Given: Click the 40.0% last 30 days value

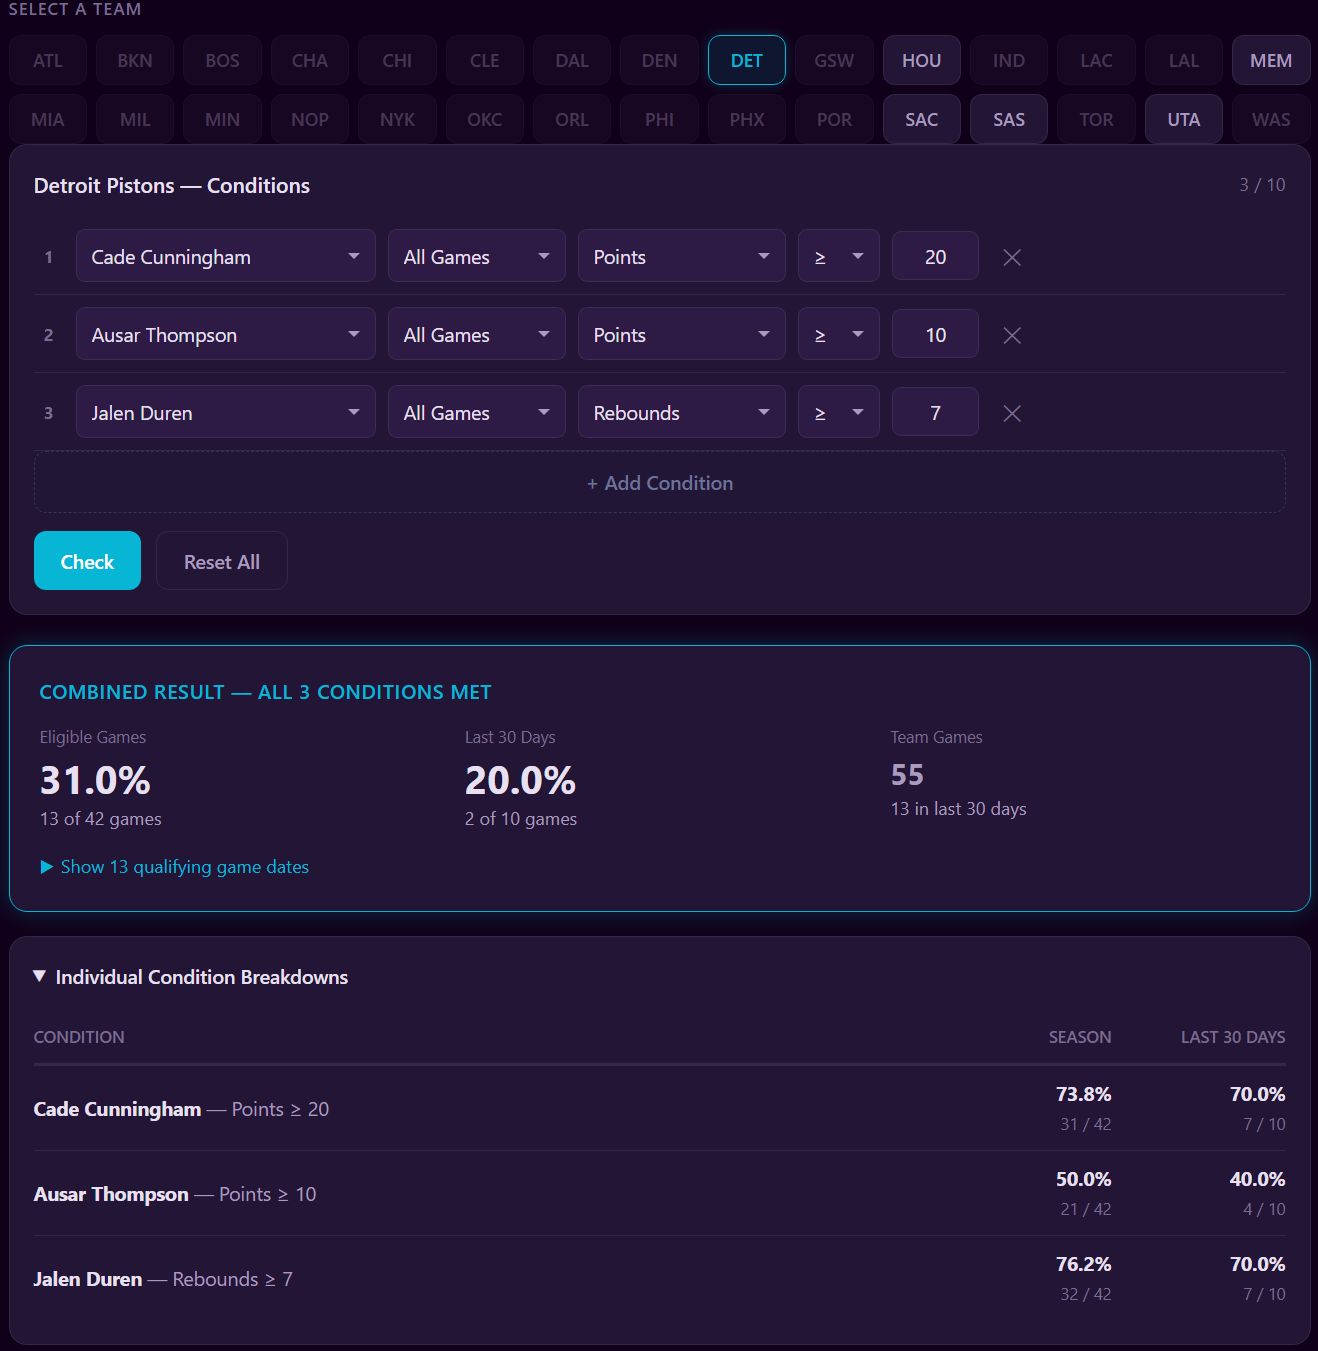Looking at the screenshot, I should pos(1258,1179).
